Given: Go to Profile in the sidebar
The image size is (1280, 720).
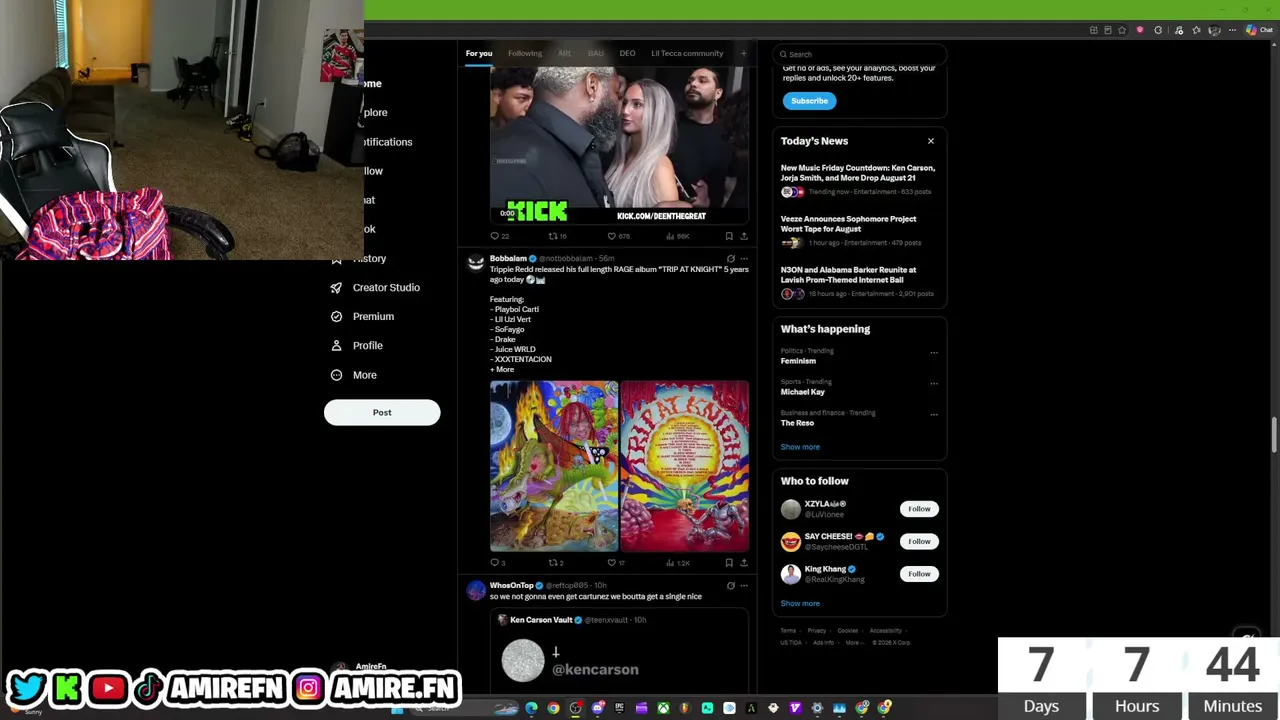Looking at the screenshot, I should click(358, 346).
